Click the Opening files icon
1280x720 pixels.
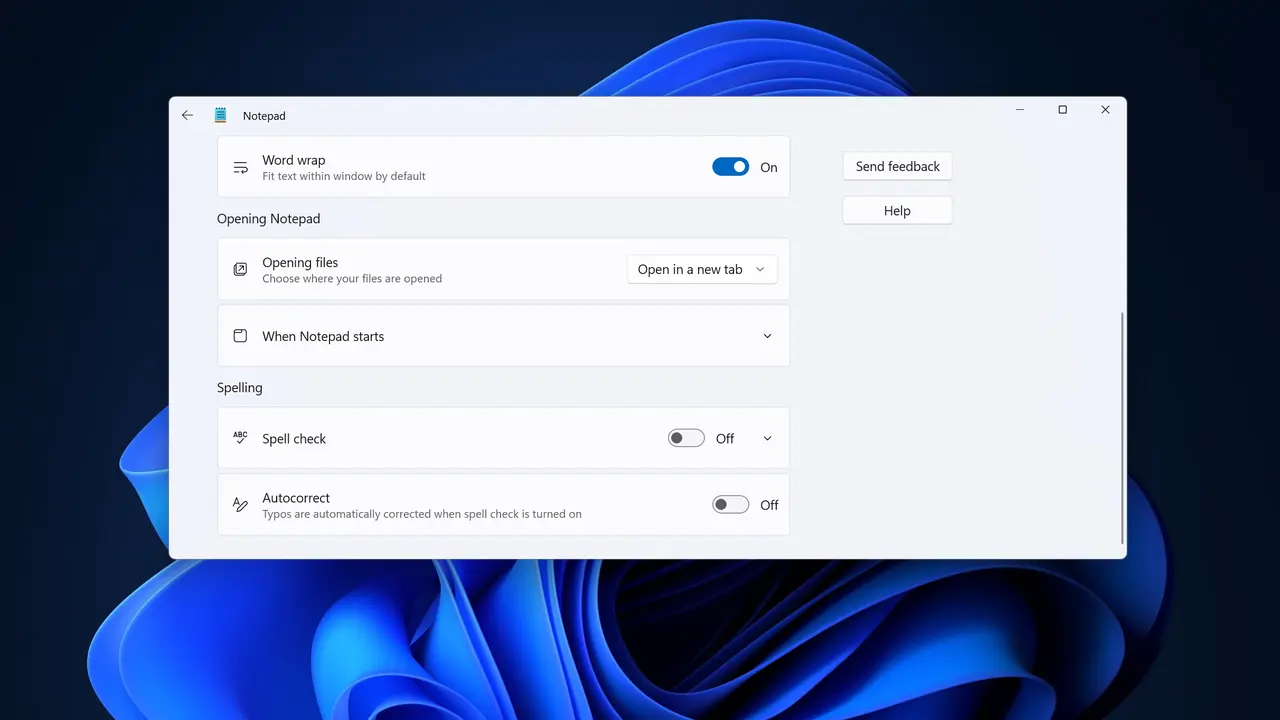pyautogui.click(x=240, y=270)
